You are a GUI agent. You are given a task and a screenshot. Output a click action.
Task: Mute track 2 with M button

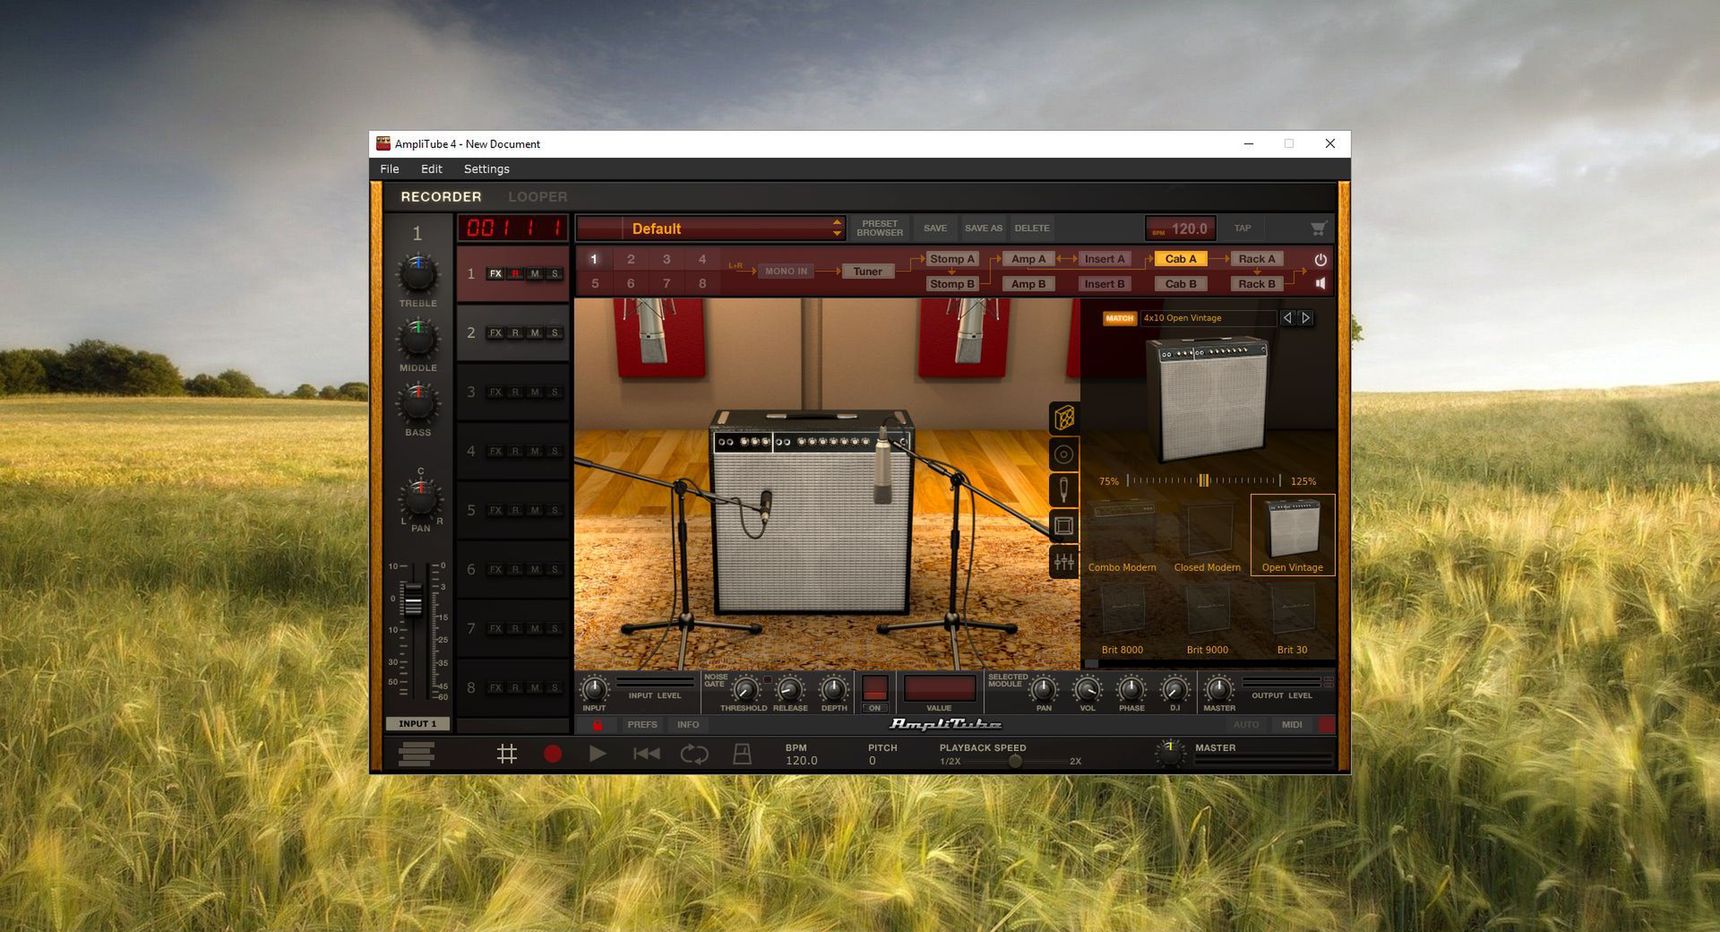(535, 333)
